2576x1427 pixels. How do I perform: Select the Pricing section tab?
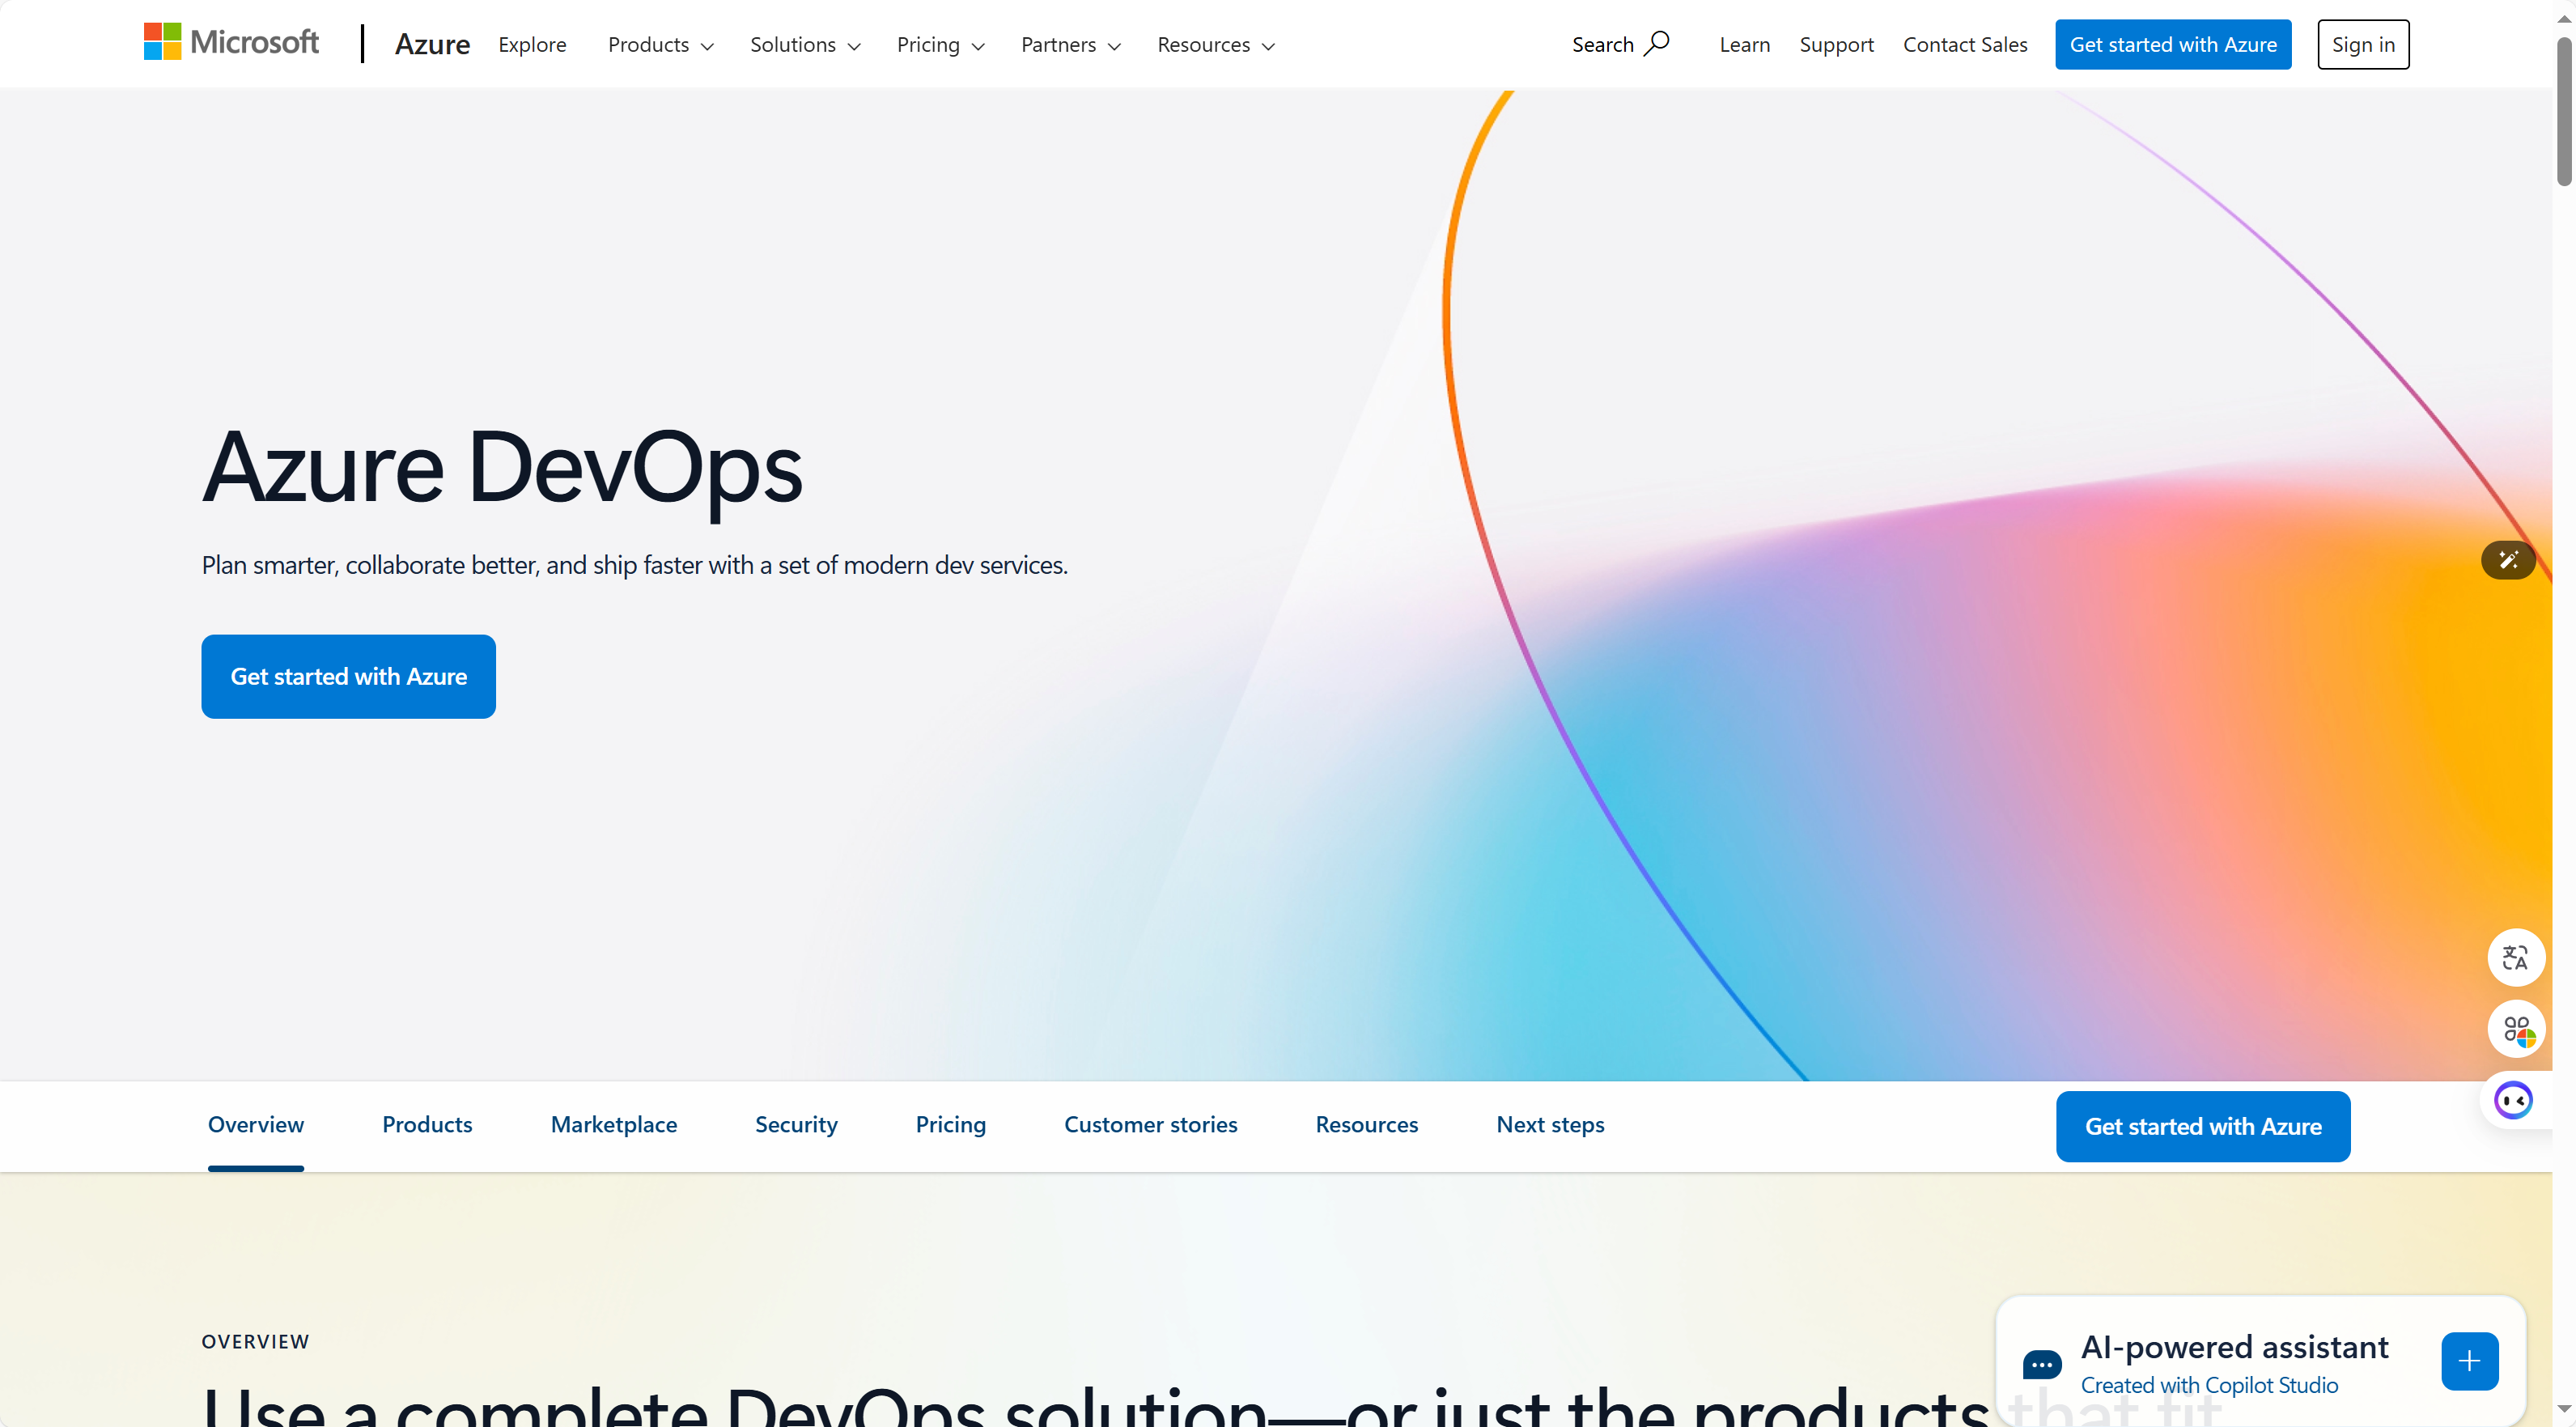(950, 1125)
